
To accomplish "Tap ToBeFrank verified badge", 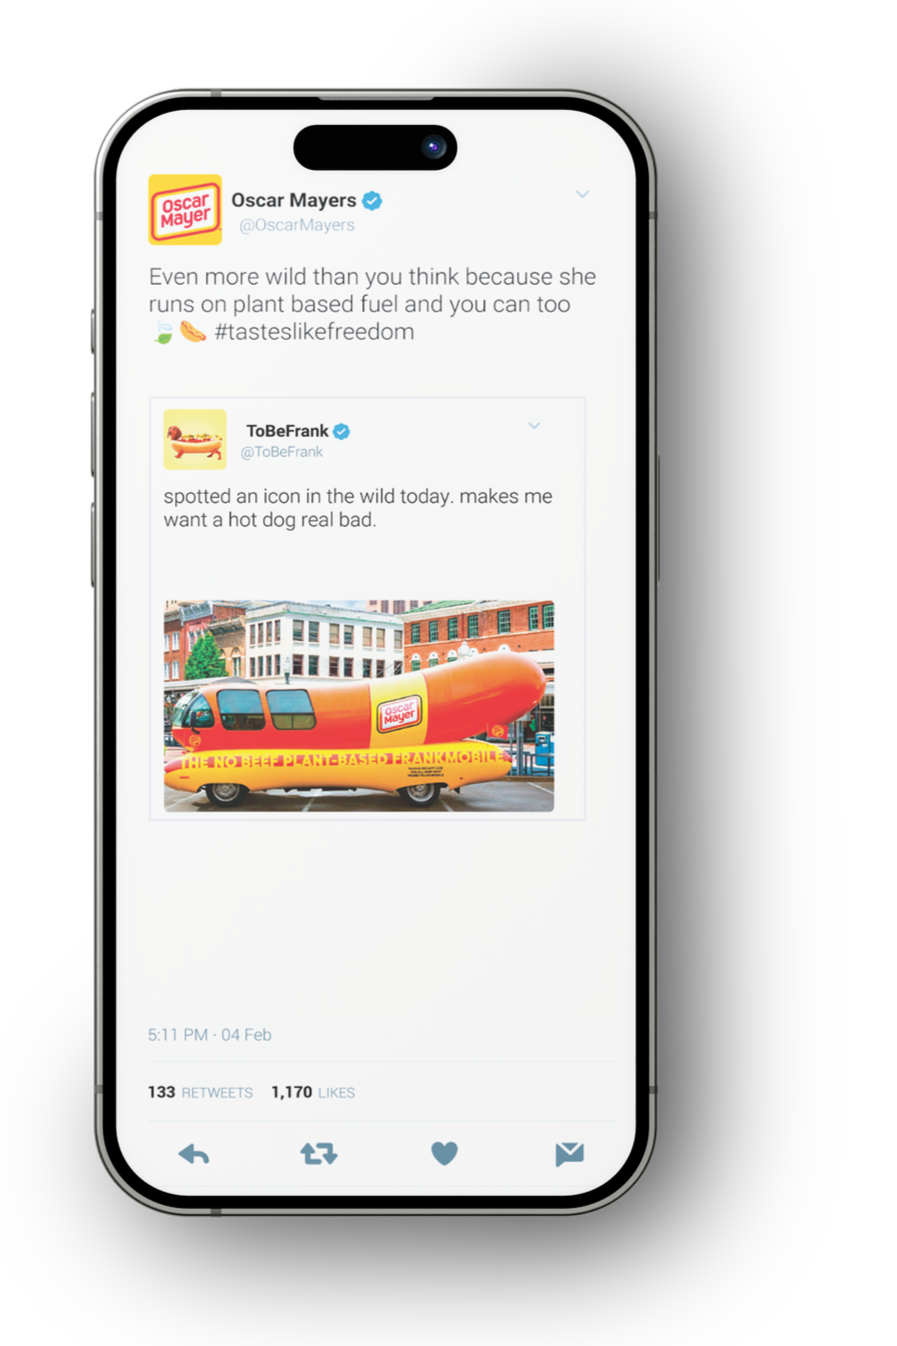I will 341,431.
